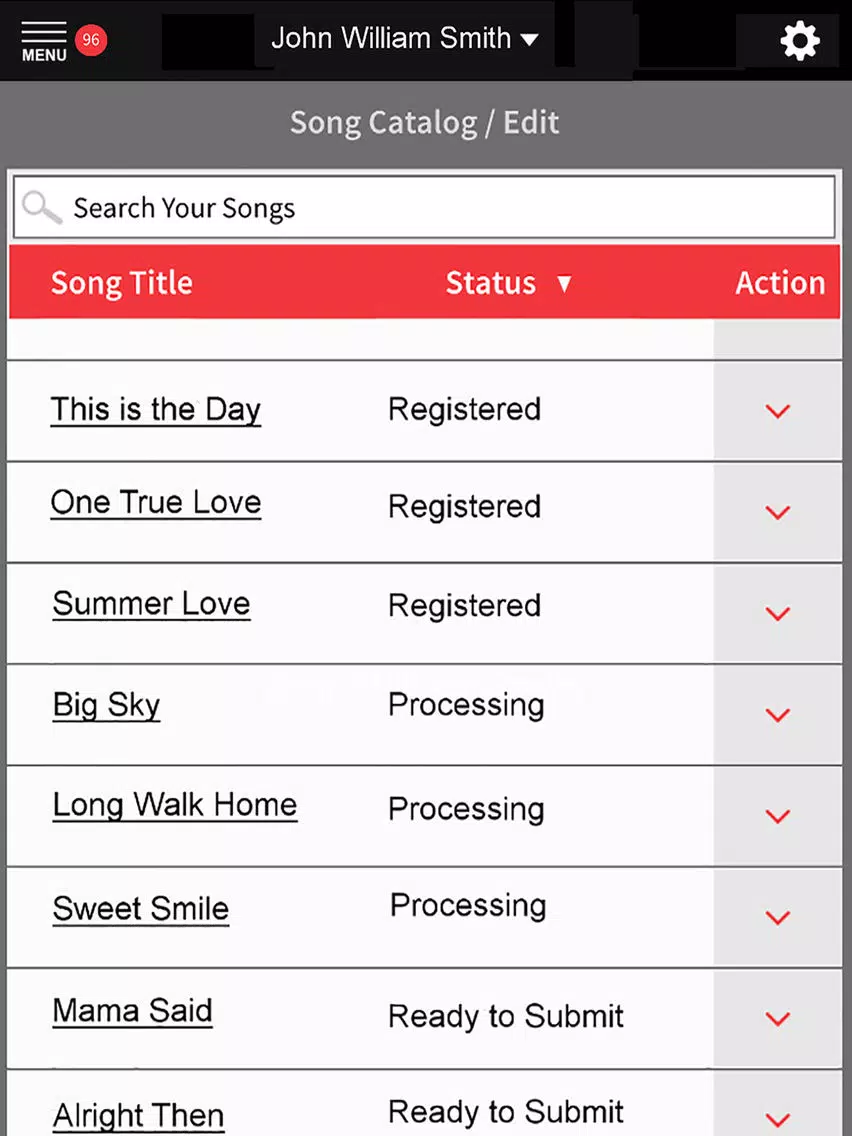This screenshot has height=1136, width=852.
Task: Expand actions for Summer Love
Action: pos(777,614)
